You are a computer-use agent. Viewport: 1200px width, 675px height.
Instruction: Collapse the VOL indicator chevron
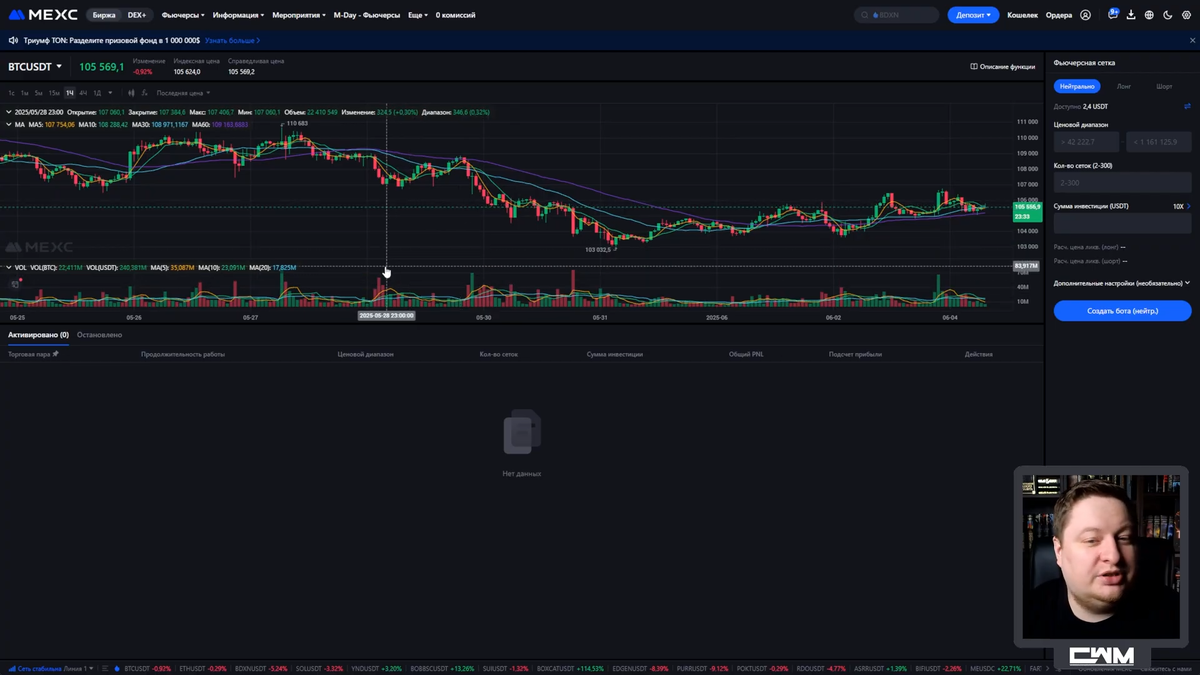(9, 268)
